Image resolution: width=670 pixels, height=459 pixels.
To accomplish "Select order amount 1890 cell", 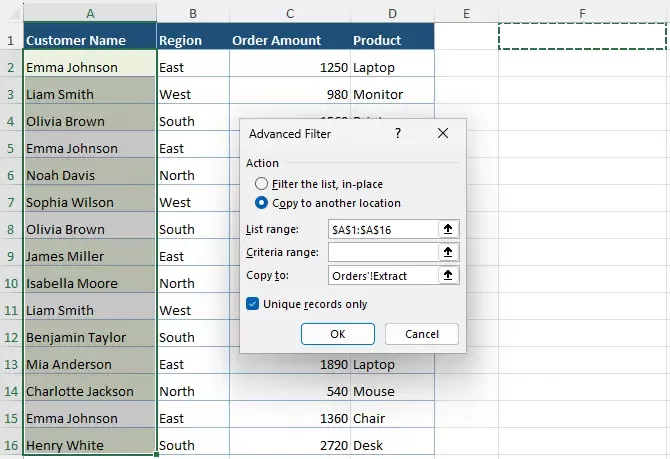I will tap(290, 364).
